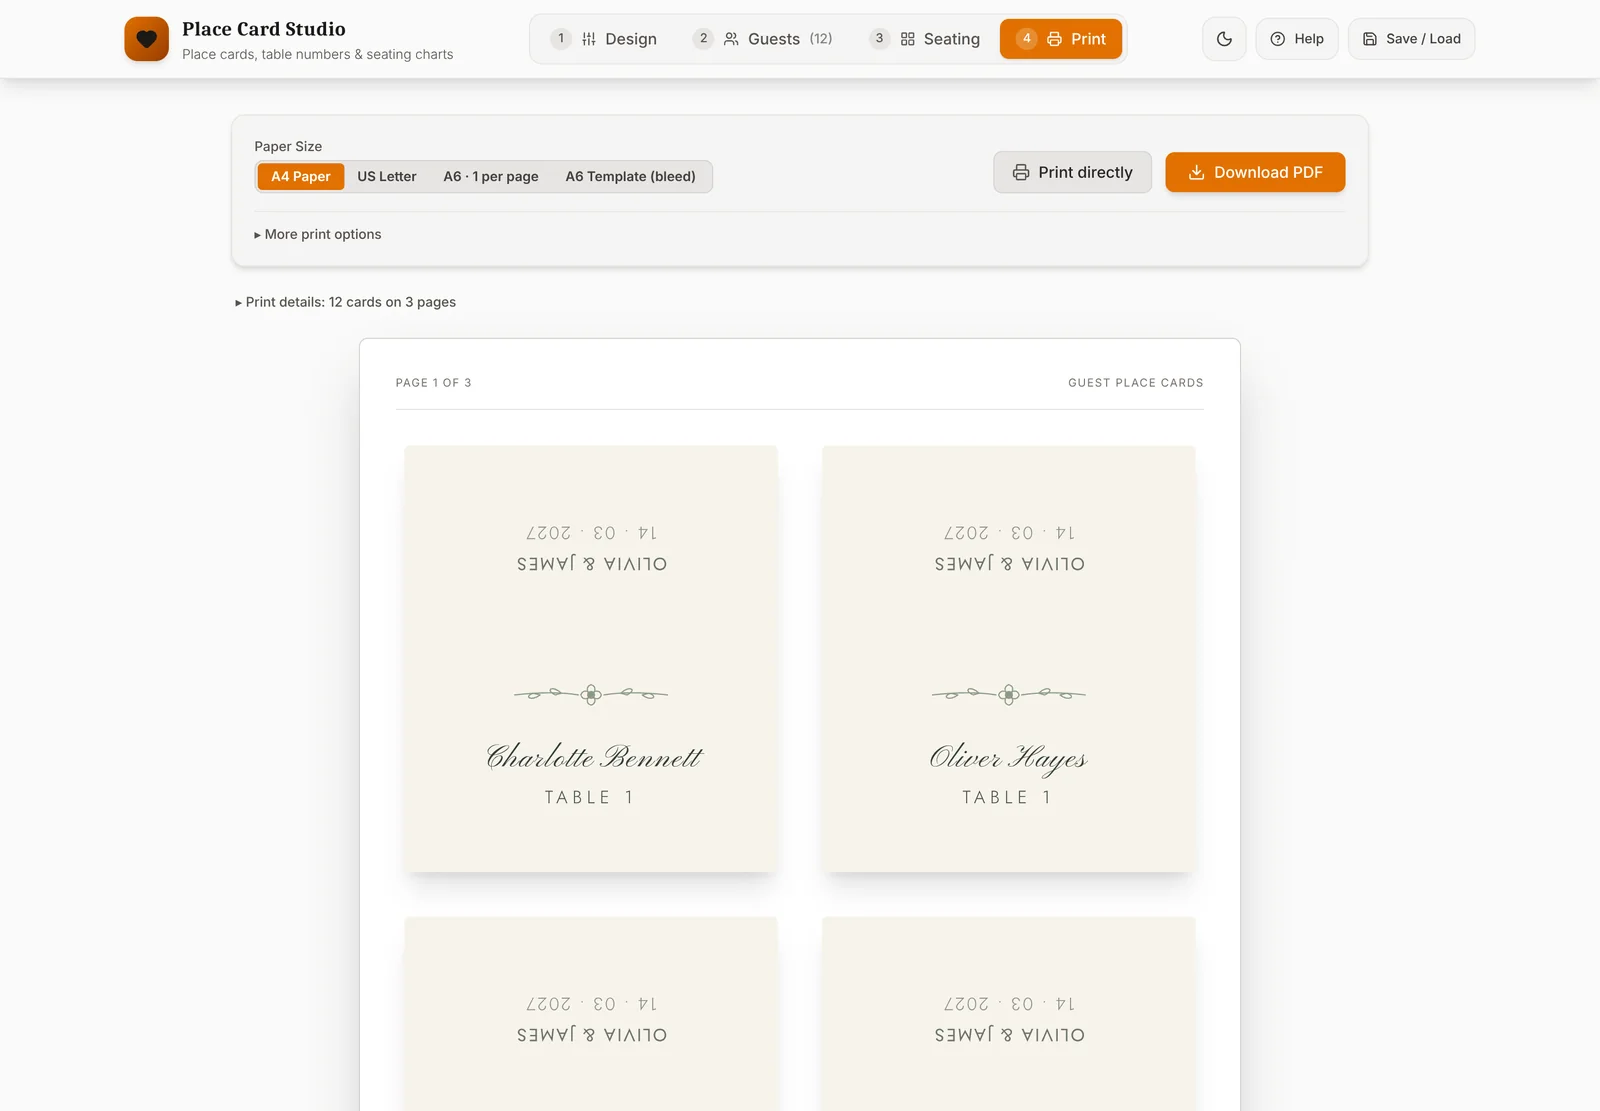Click the printer icon on Print directly
Viewport: 1600px width, 1111px height.
tap(1021, 172)
